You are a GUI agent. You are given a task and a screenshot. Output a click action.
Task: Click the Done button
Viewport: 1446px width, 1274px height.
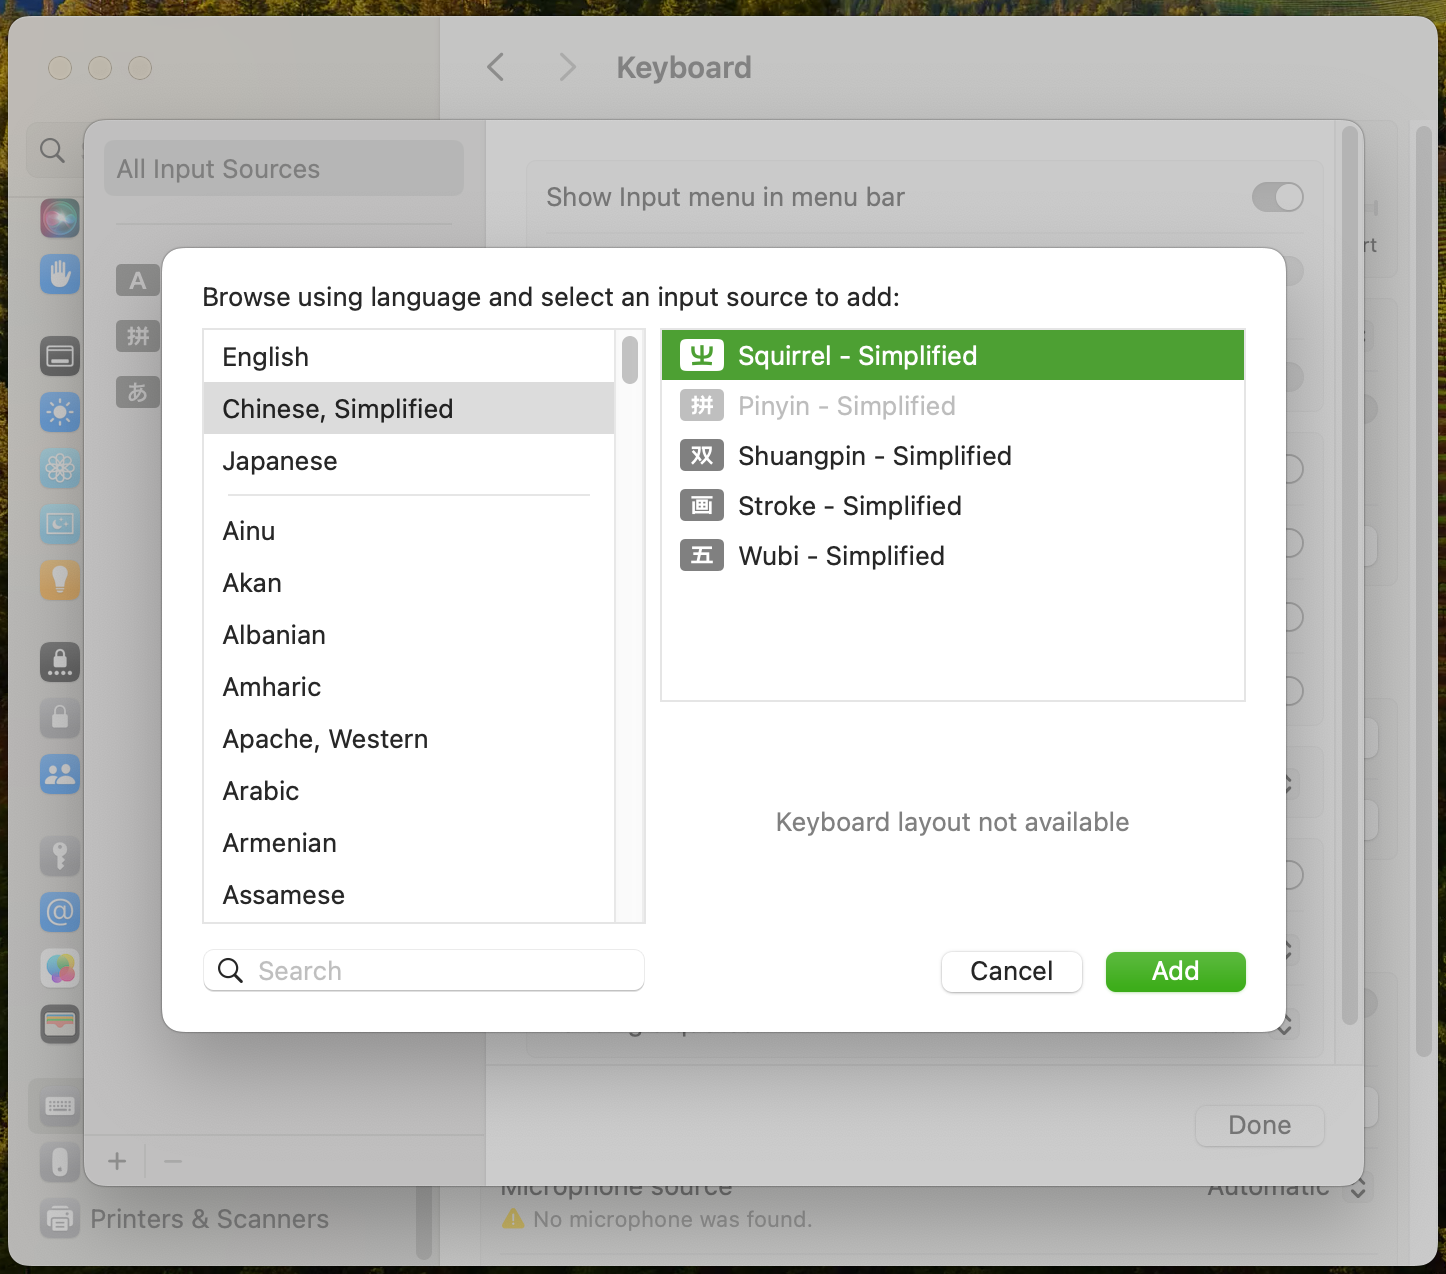pos(1259,1125)
